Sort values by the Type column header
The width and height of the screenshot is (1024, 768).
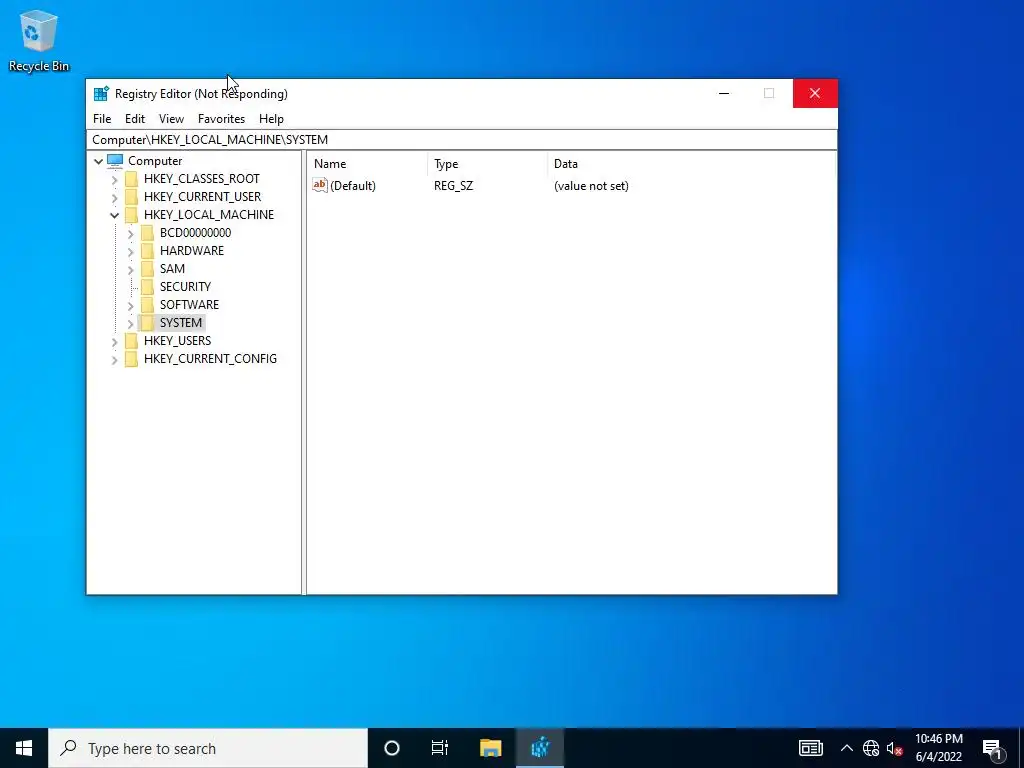coord(488,164)
